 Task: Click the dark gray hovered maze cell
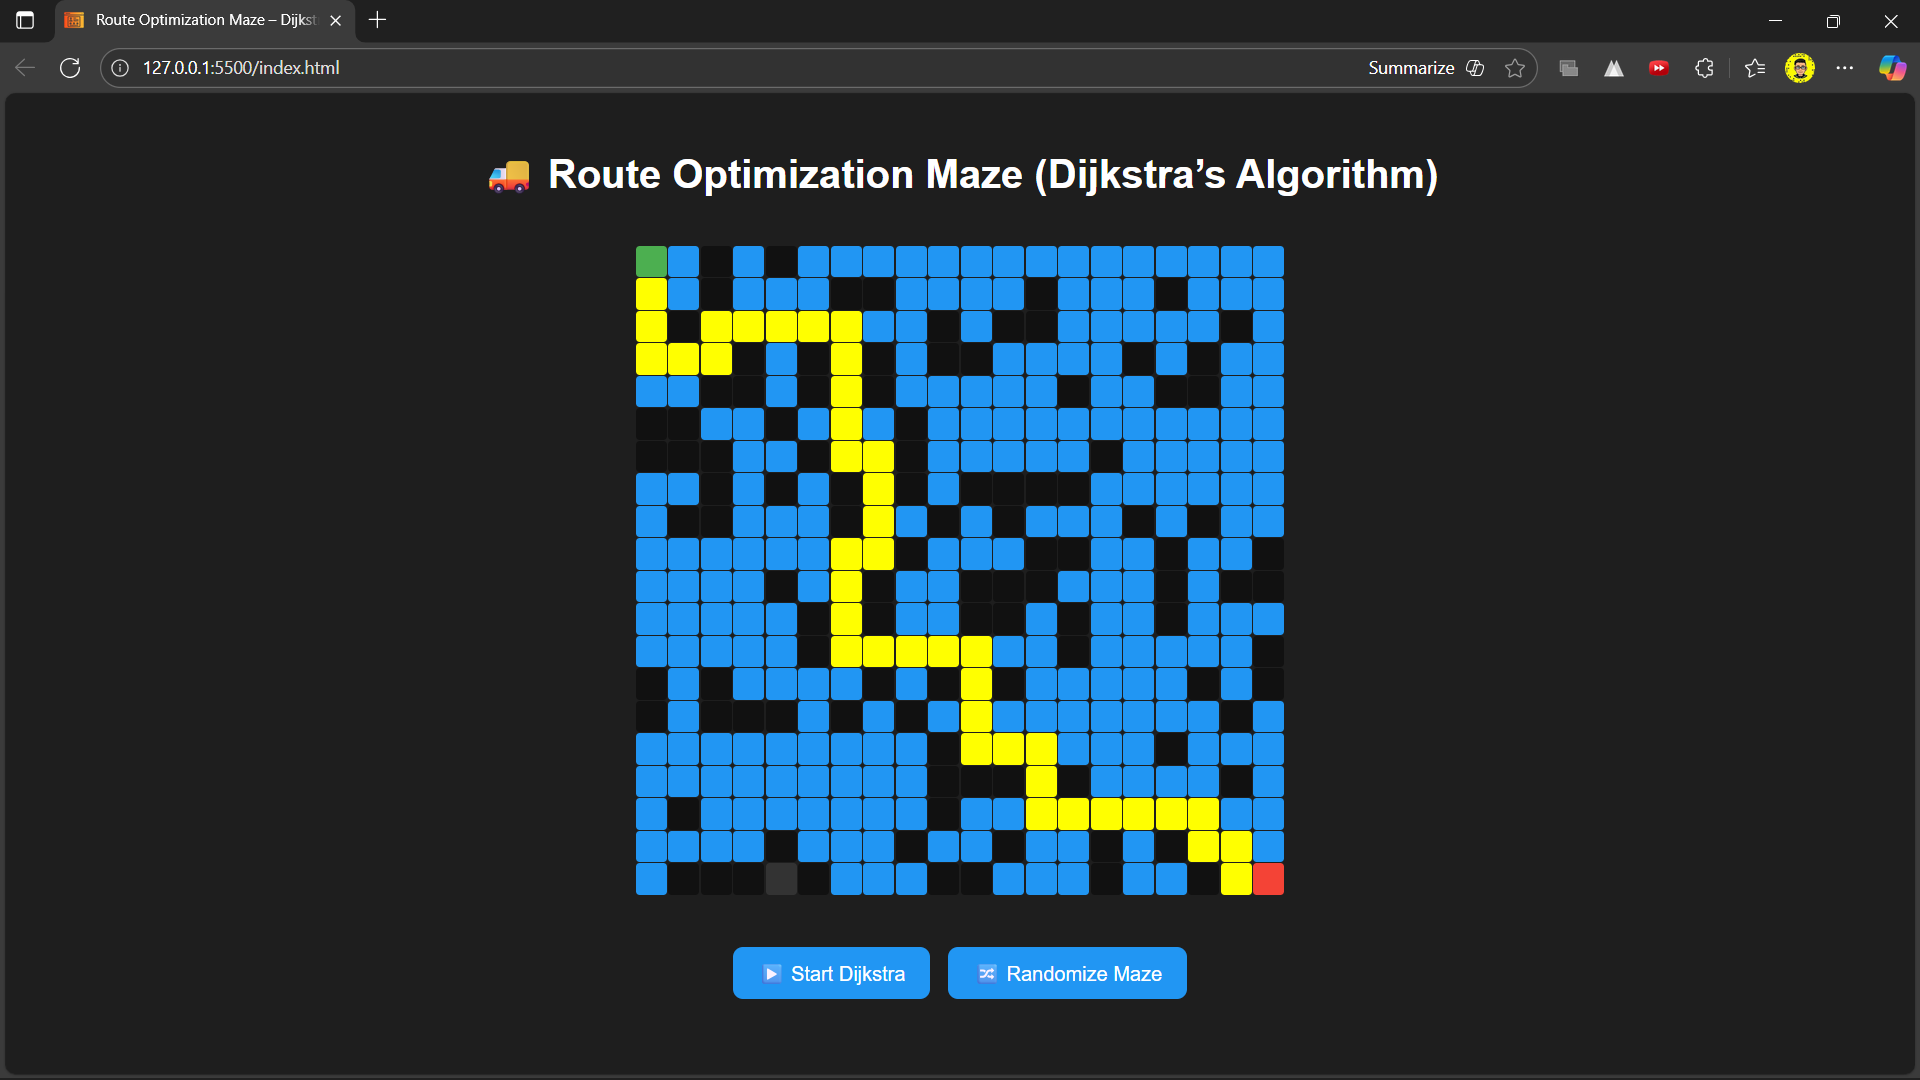(x=781, y=879)
